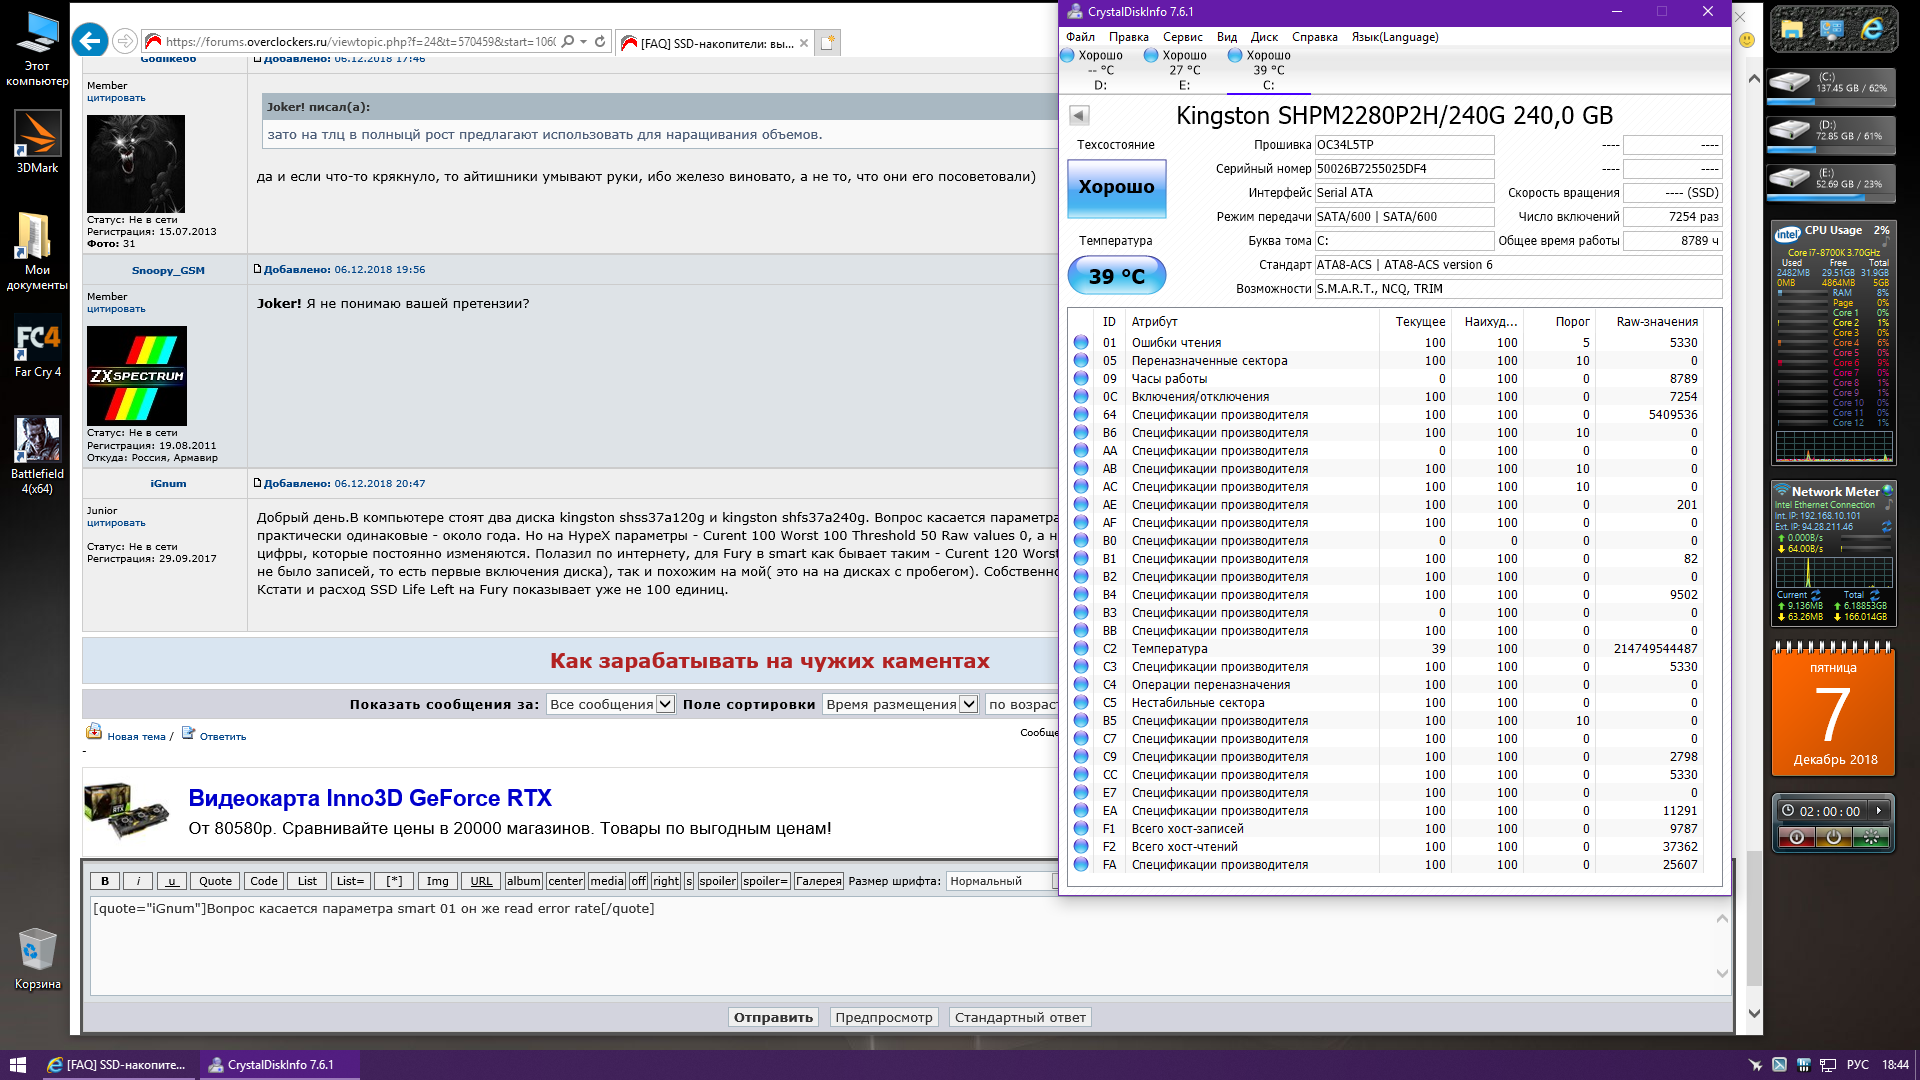Open the Нормальный font size dropdown
1920x1080 pixels.
(998, 881)
